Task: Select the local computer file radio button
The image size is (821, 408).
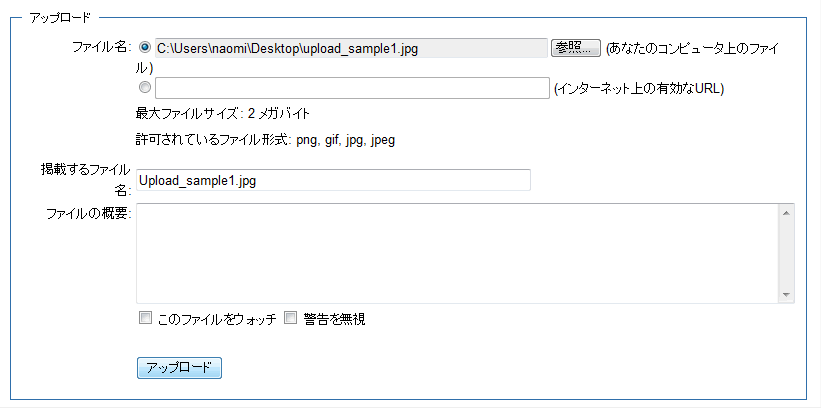Action: [x=145, y=47]
